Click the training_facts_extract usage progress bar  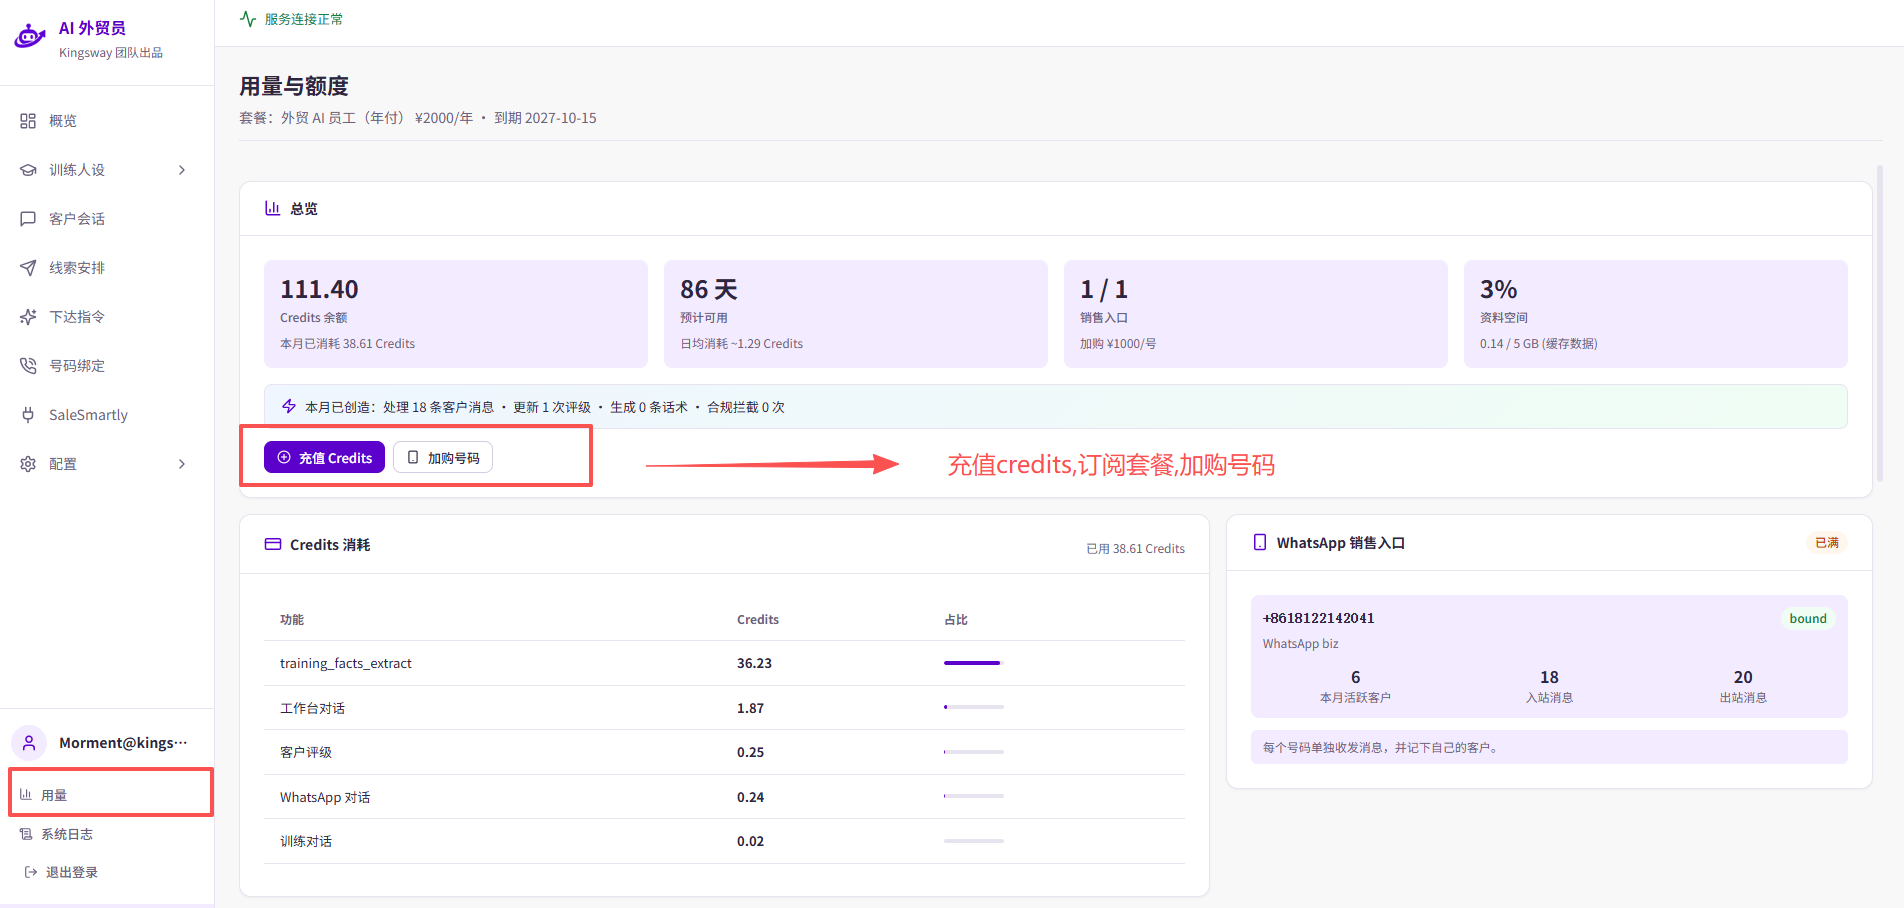[972, 663]
